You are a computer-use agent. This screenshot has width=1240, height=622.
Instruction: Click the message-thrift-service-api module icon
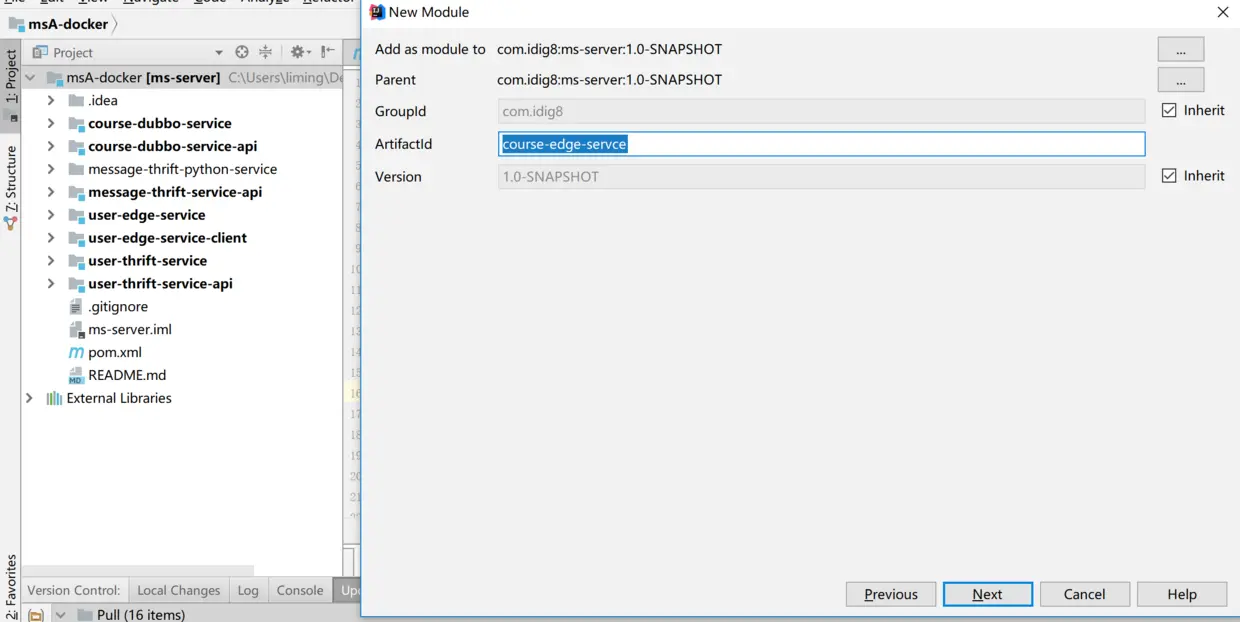coord(76,192)
